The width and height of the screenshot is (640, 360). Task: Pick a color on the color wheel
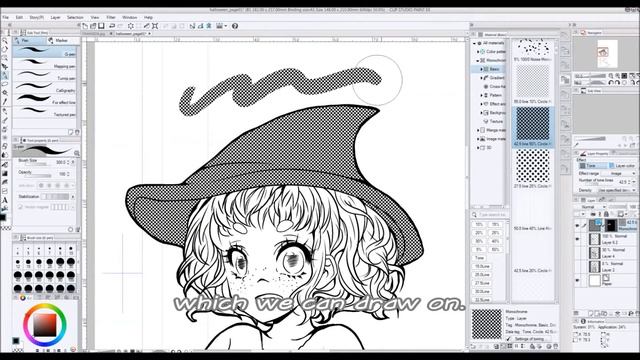click(x=45, y=325)
